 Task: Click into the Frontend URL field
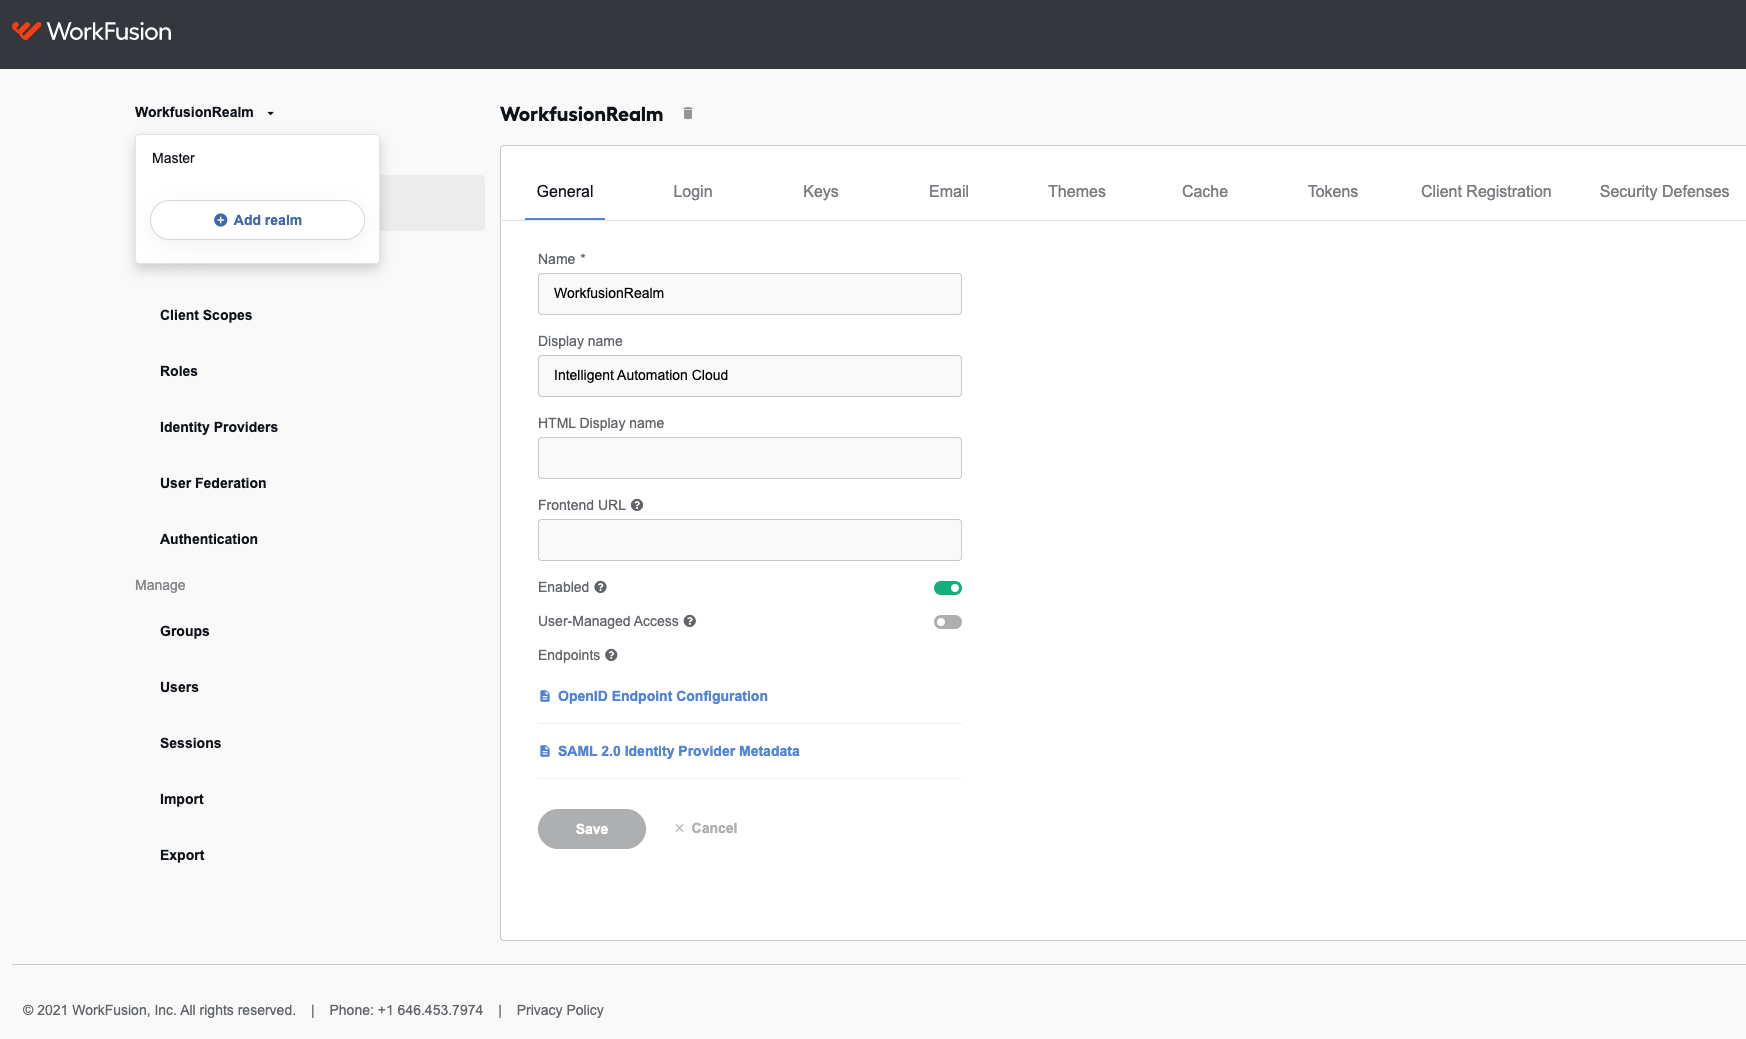750,540
